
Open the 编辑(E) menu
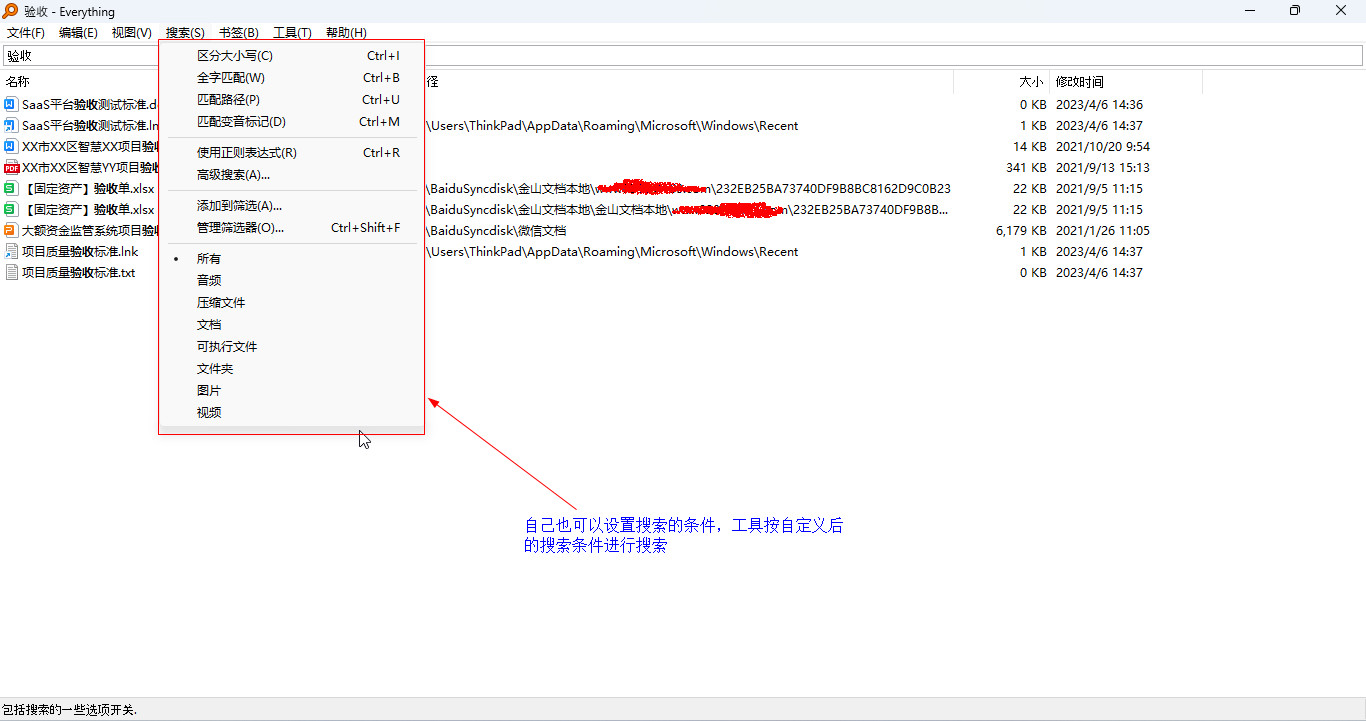(x=78, y=33)
